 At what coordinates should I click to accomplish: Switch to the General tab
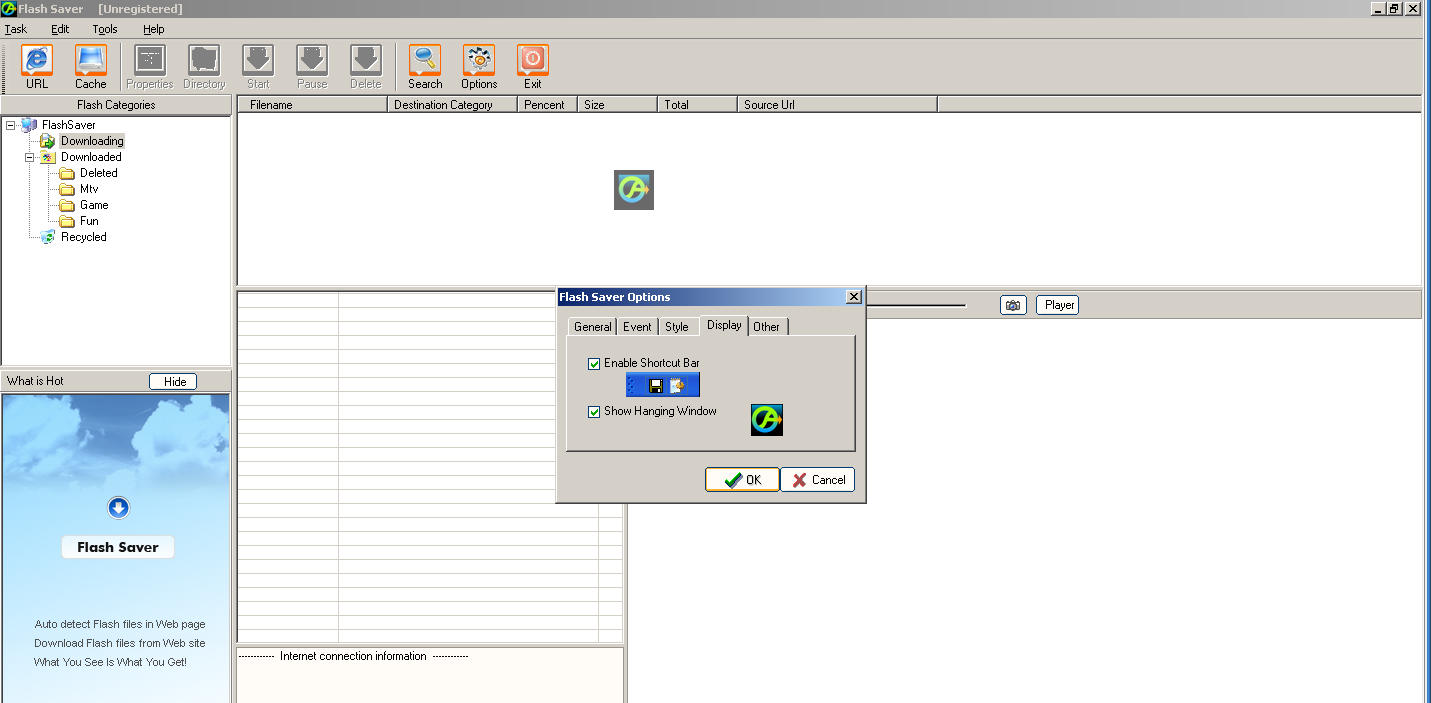click(592, 327)
